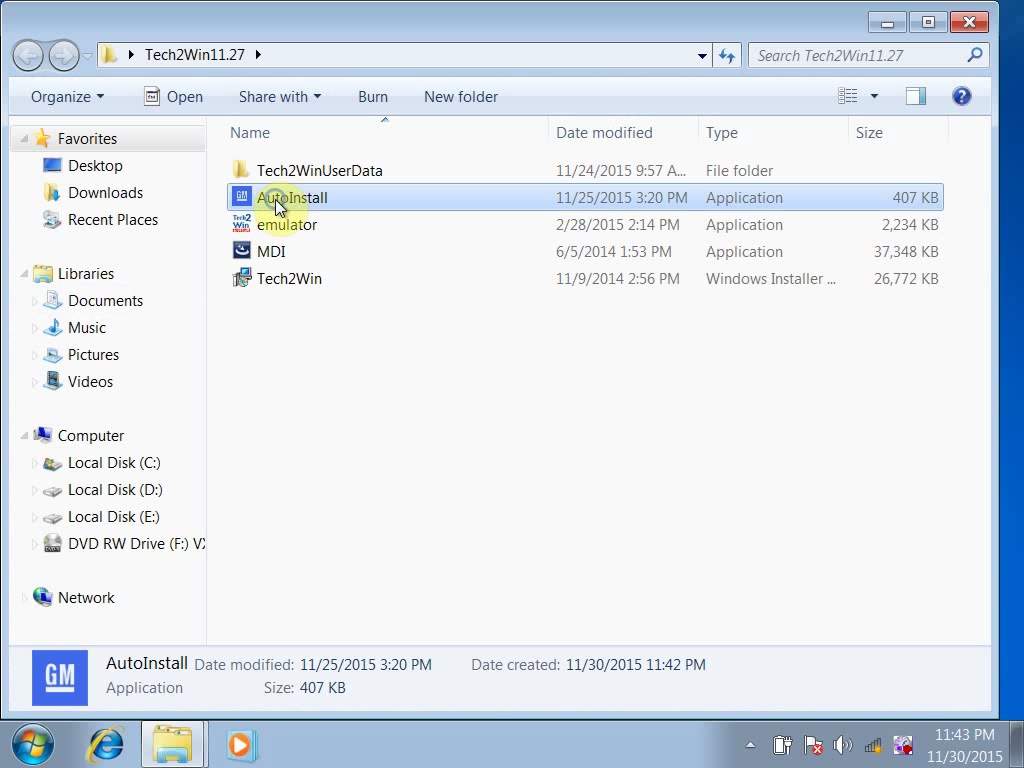Click the blue Help question mark icon
Viewport: 1024px width, 768px height.
[x=961, y=96]
